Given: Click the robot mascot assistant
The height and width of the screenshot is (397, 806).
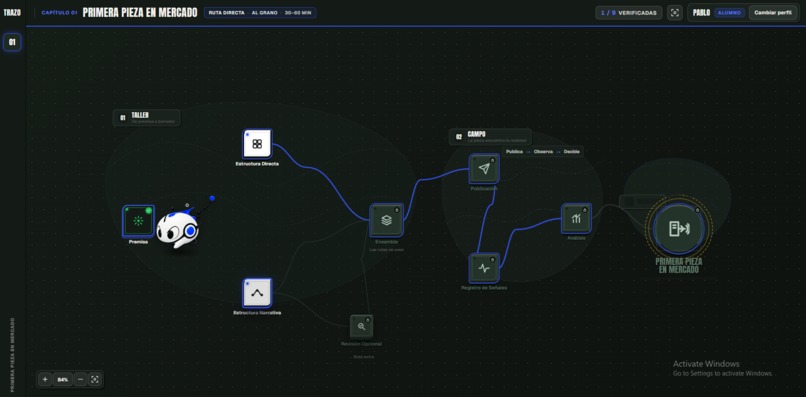Looking at the screenshot, I should click(x=178, y=229).
